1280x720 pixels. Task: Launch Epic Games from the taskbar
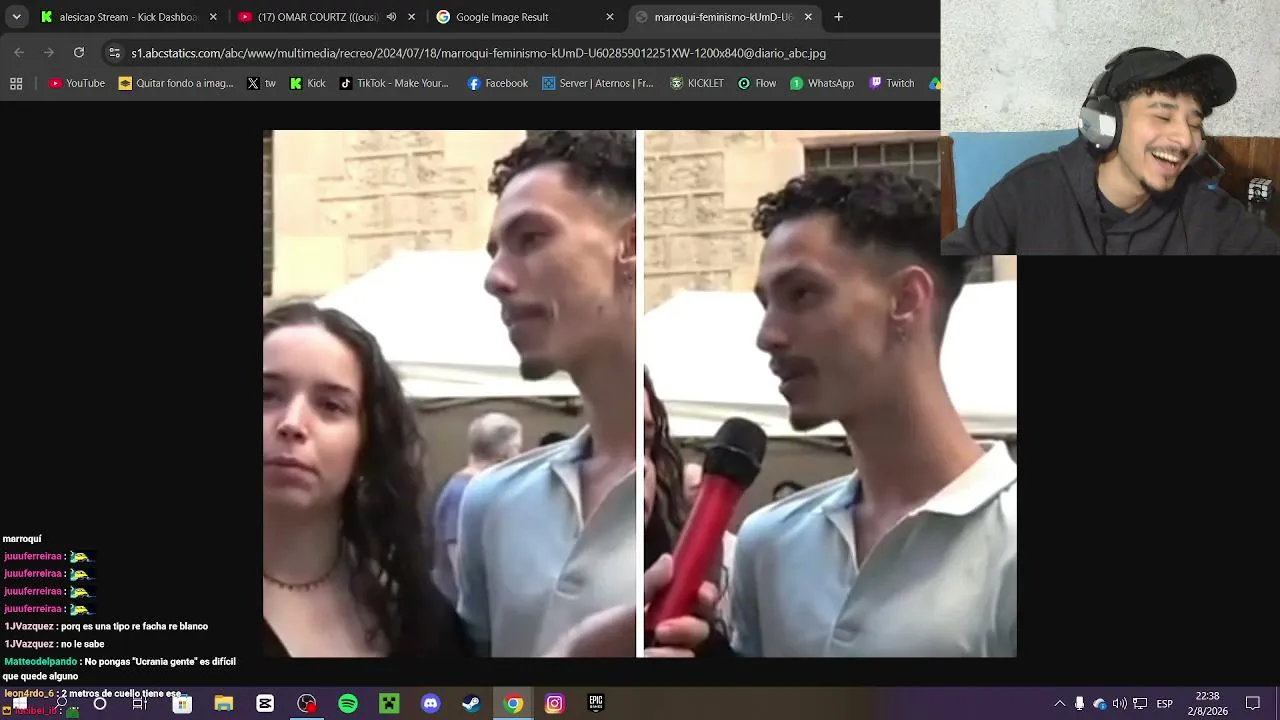click(x=595, y=704)
